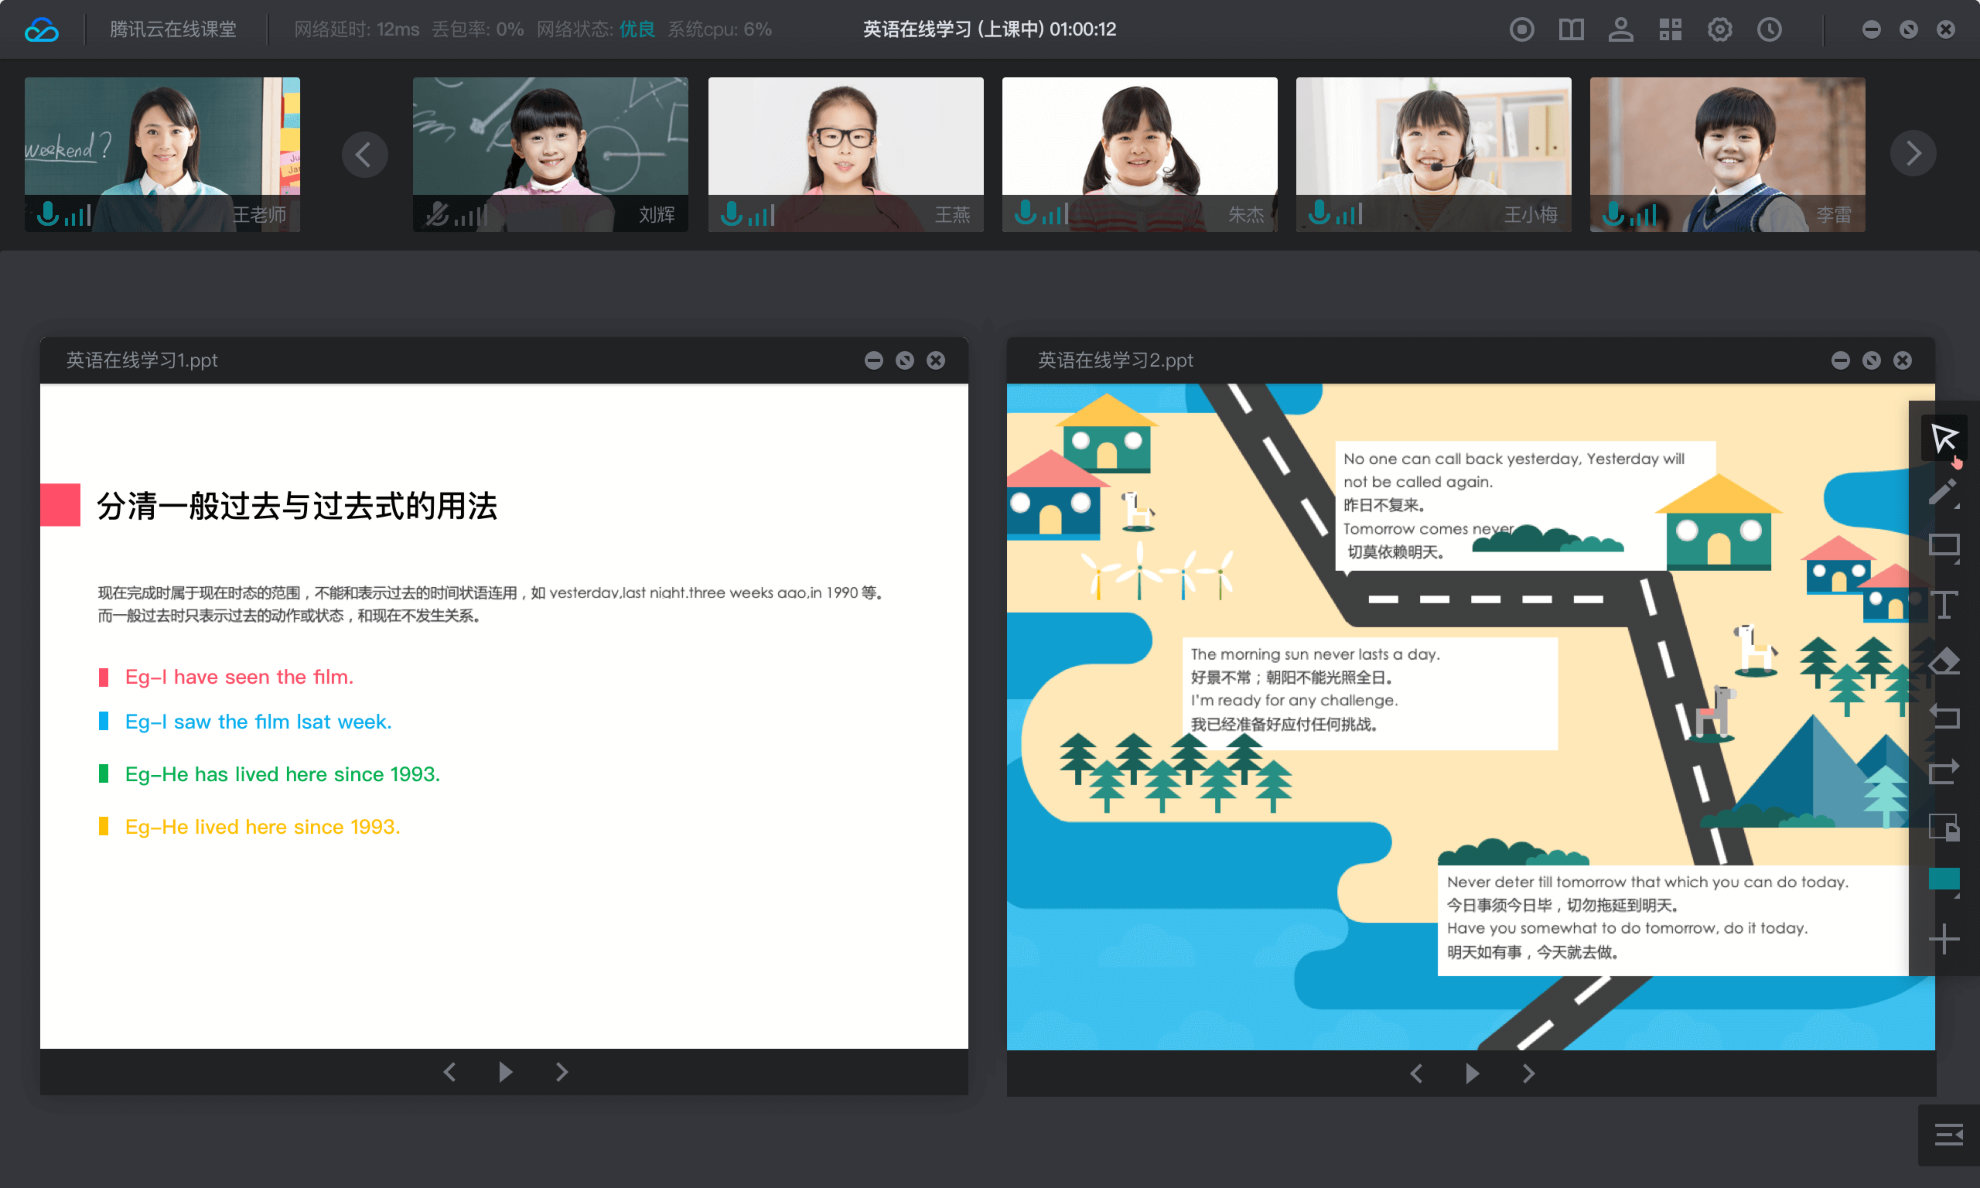Choose the text tool
This screenshot has height=1188, width=1980.
(1943, 604)
